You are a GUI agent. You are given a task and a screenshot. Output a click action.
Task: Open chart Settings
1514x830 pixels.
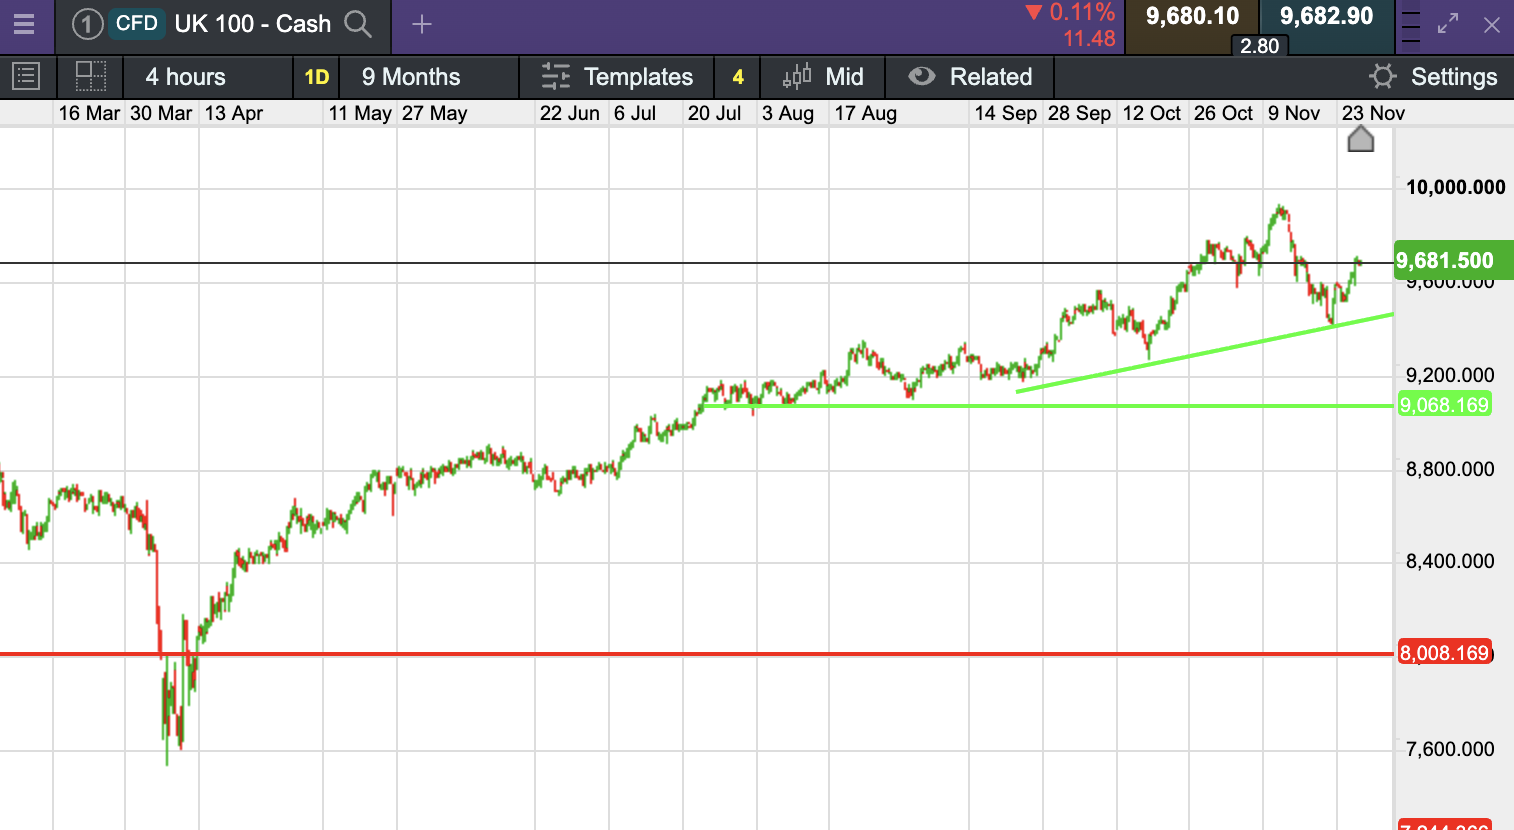click(x=1433, y=77)
